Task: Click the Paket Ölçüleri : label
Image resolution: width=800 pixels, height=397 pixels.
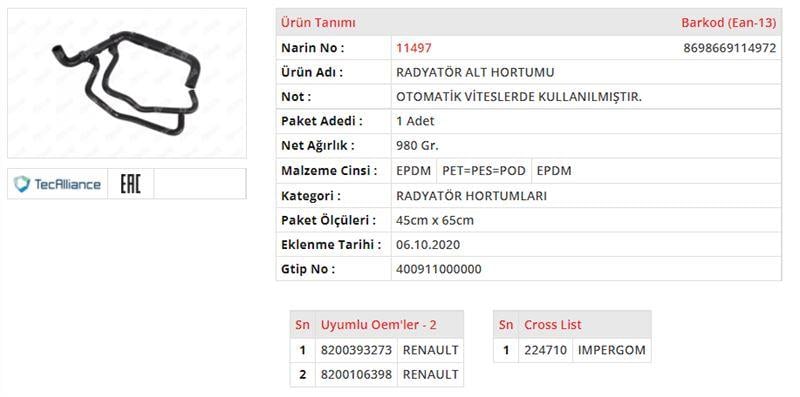Action: tap(329, 220)
